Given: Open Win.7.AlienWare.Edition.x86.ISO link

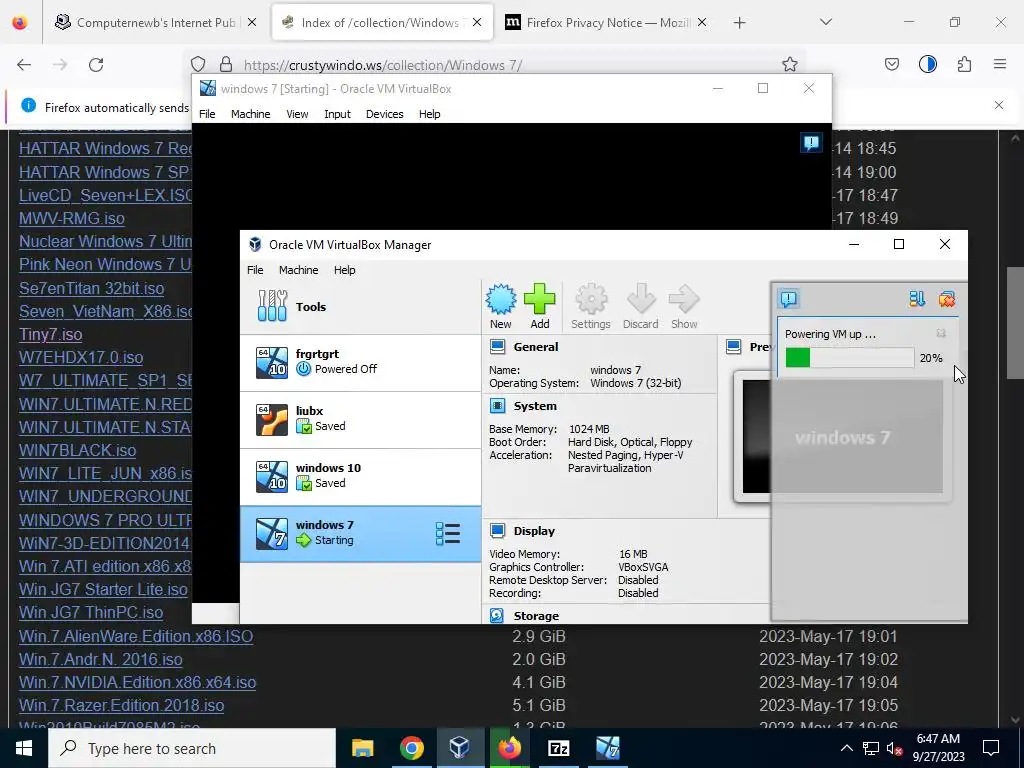Looking at the screenshot, I should 136,636.
